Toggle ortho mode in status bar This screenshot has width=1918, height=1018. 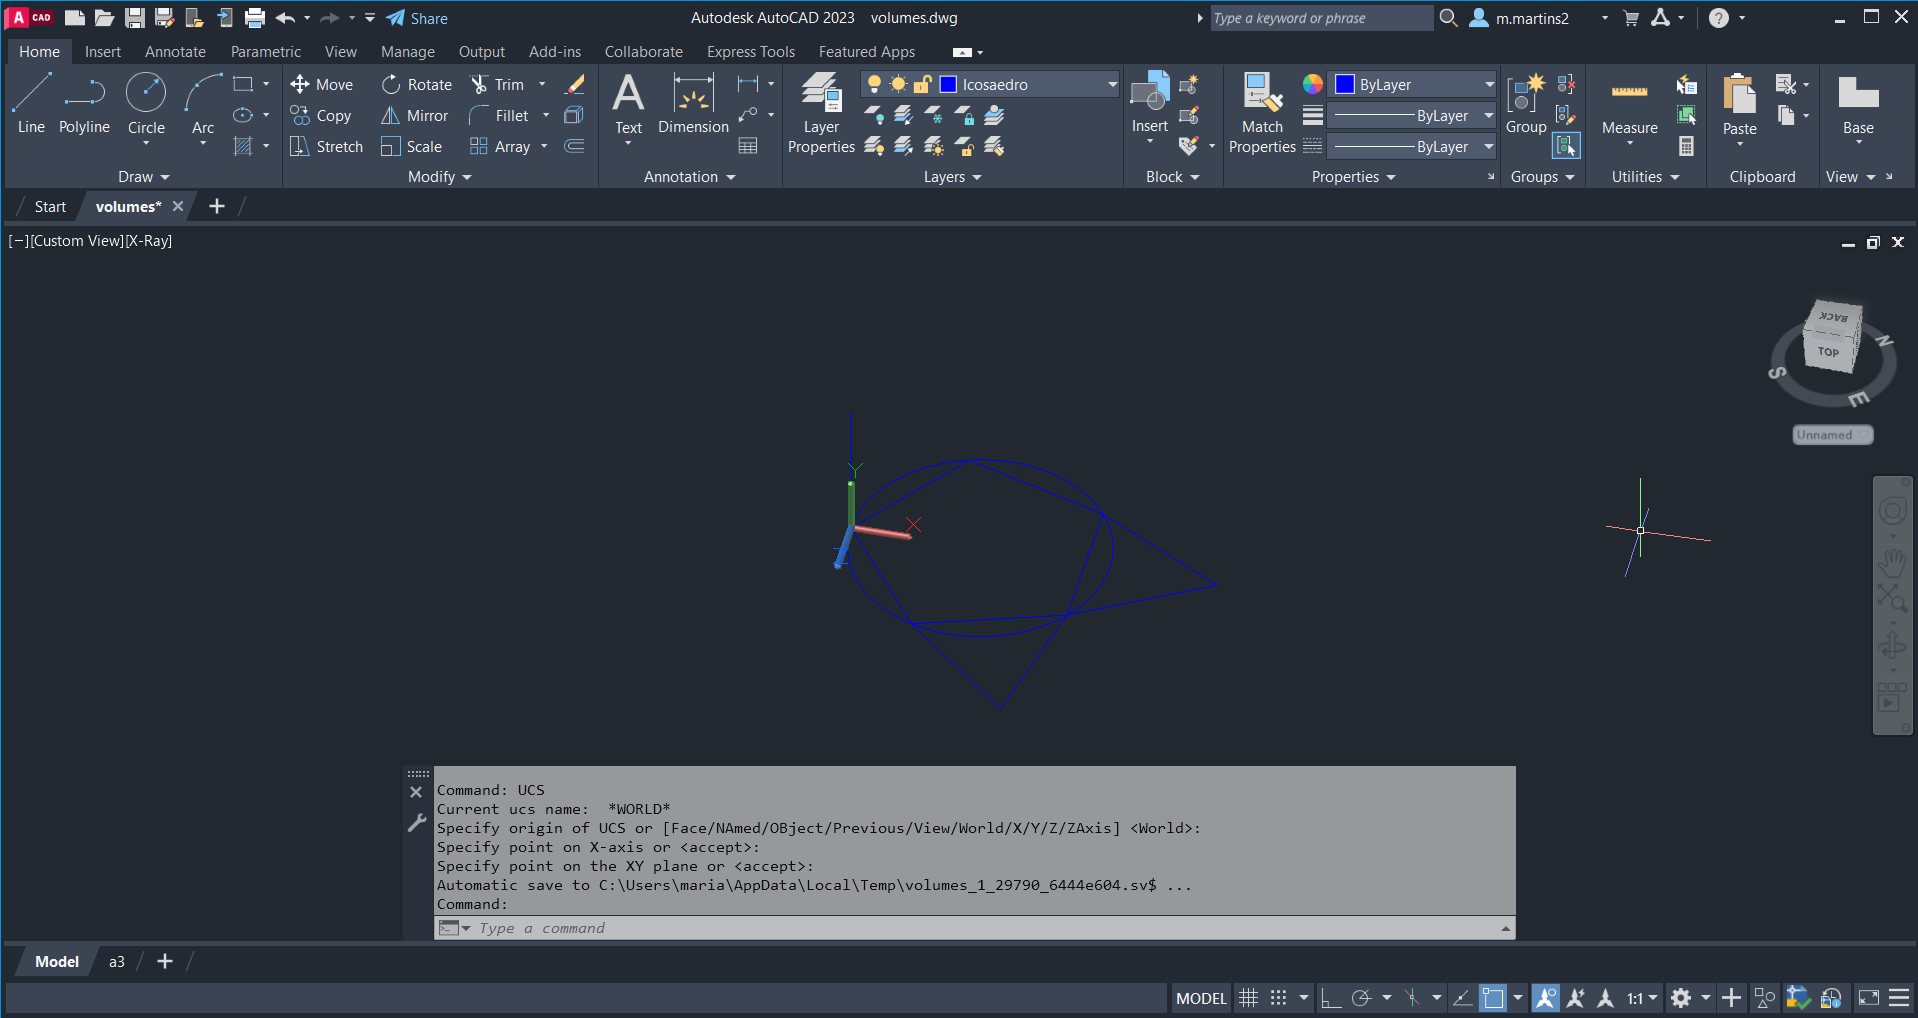[1330, 998]
